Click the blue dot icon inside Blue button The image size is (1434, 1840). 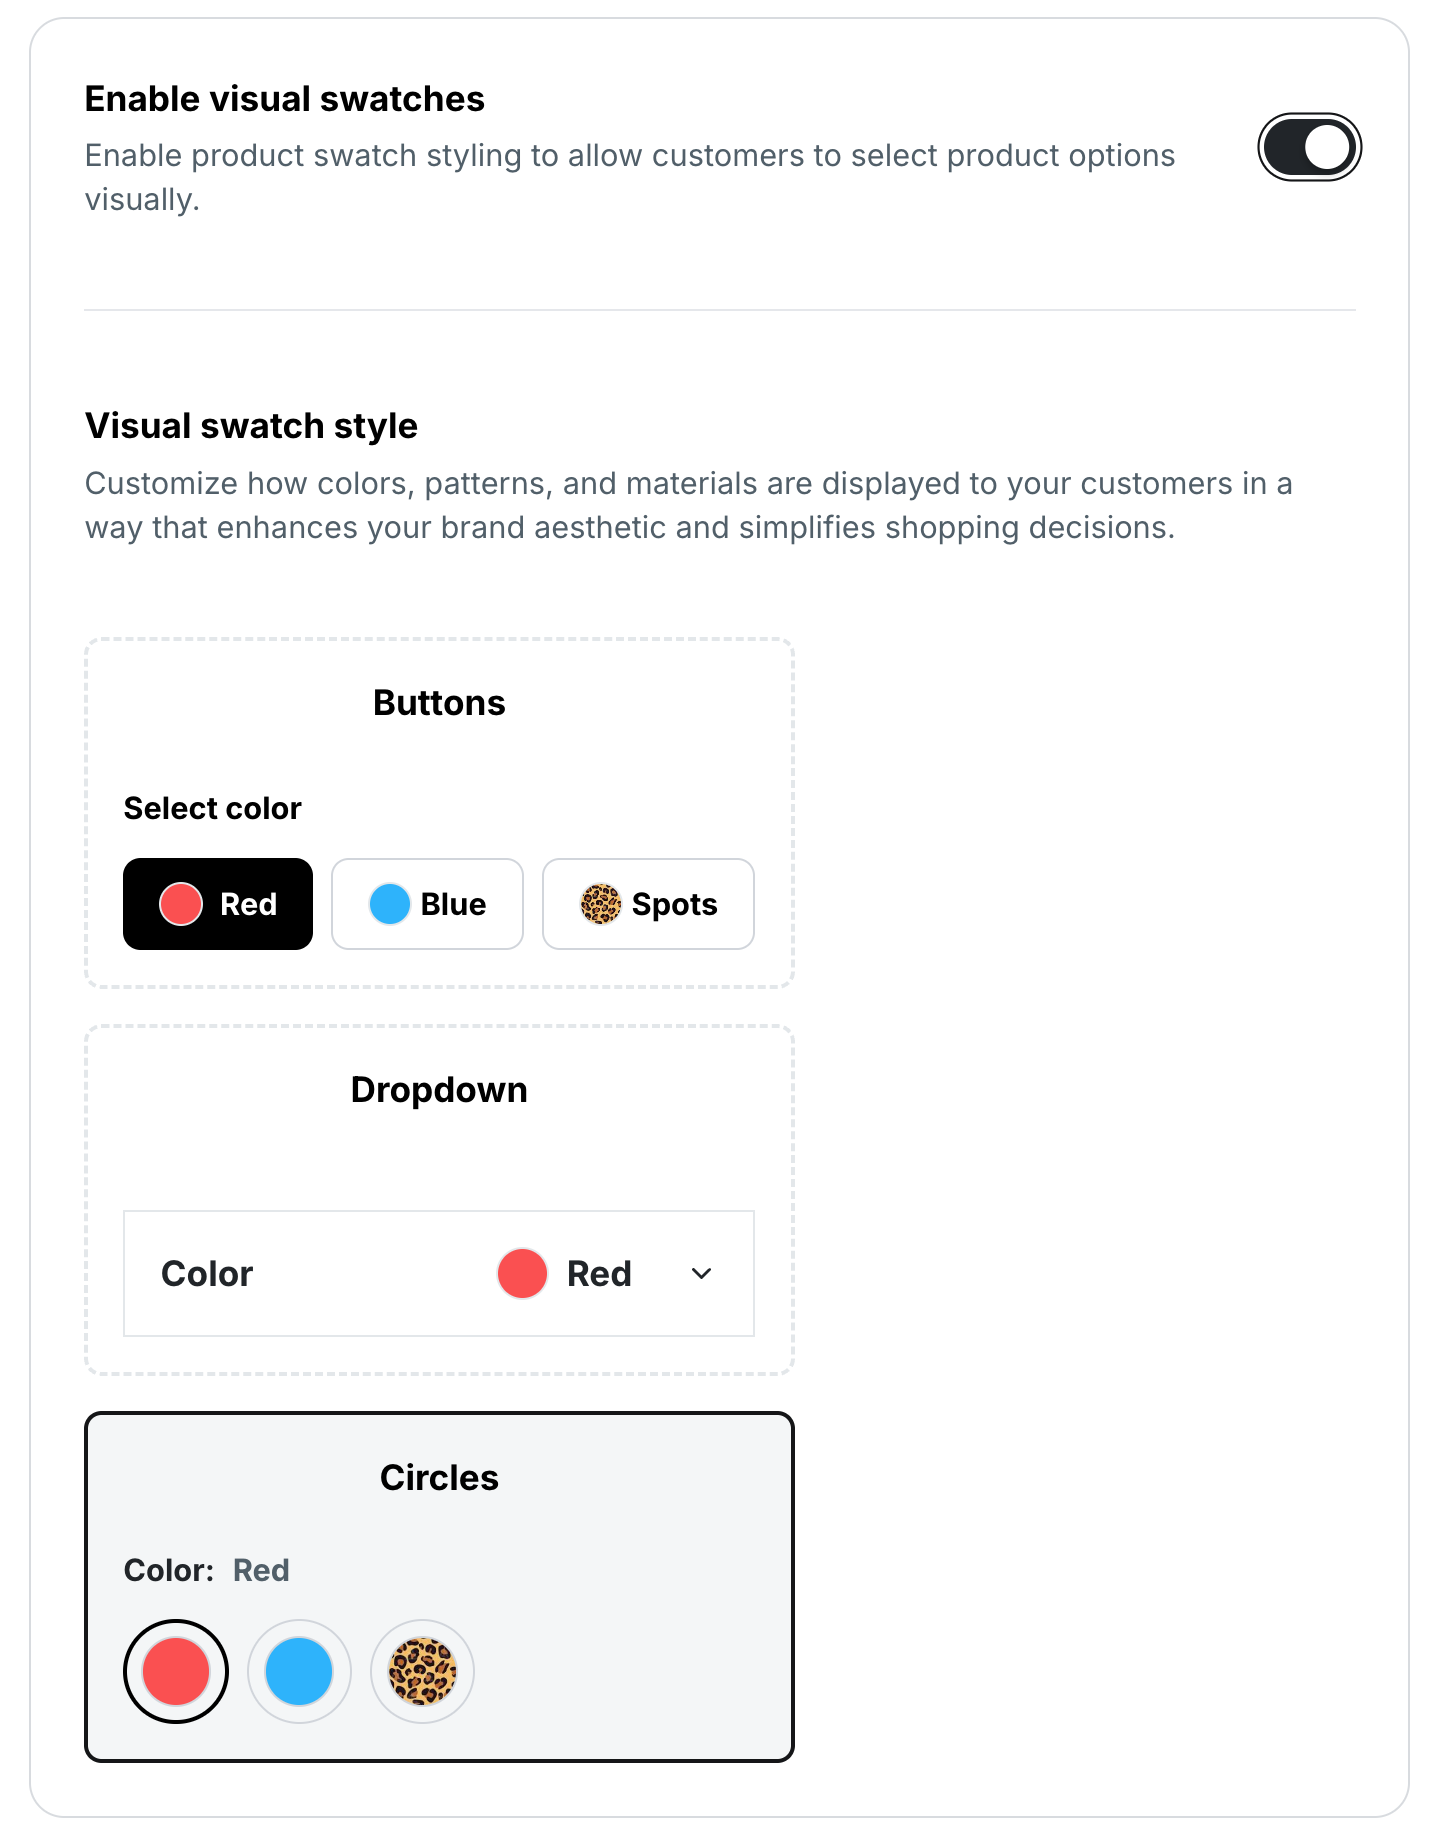click(390, 904)
